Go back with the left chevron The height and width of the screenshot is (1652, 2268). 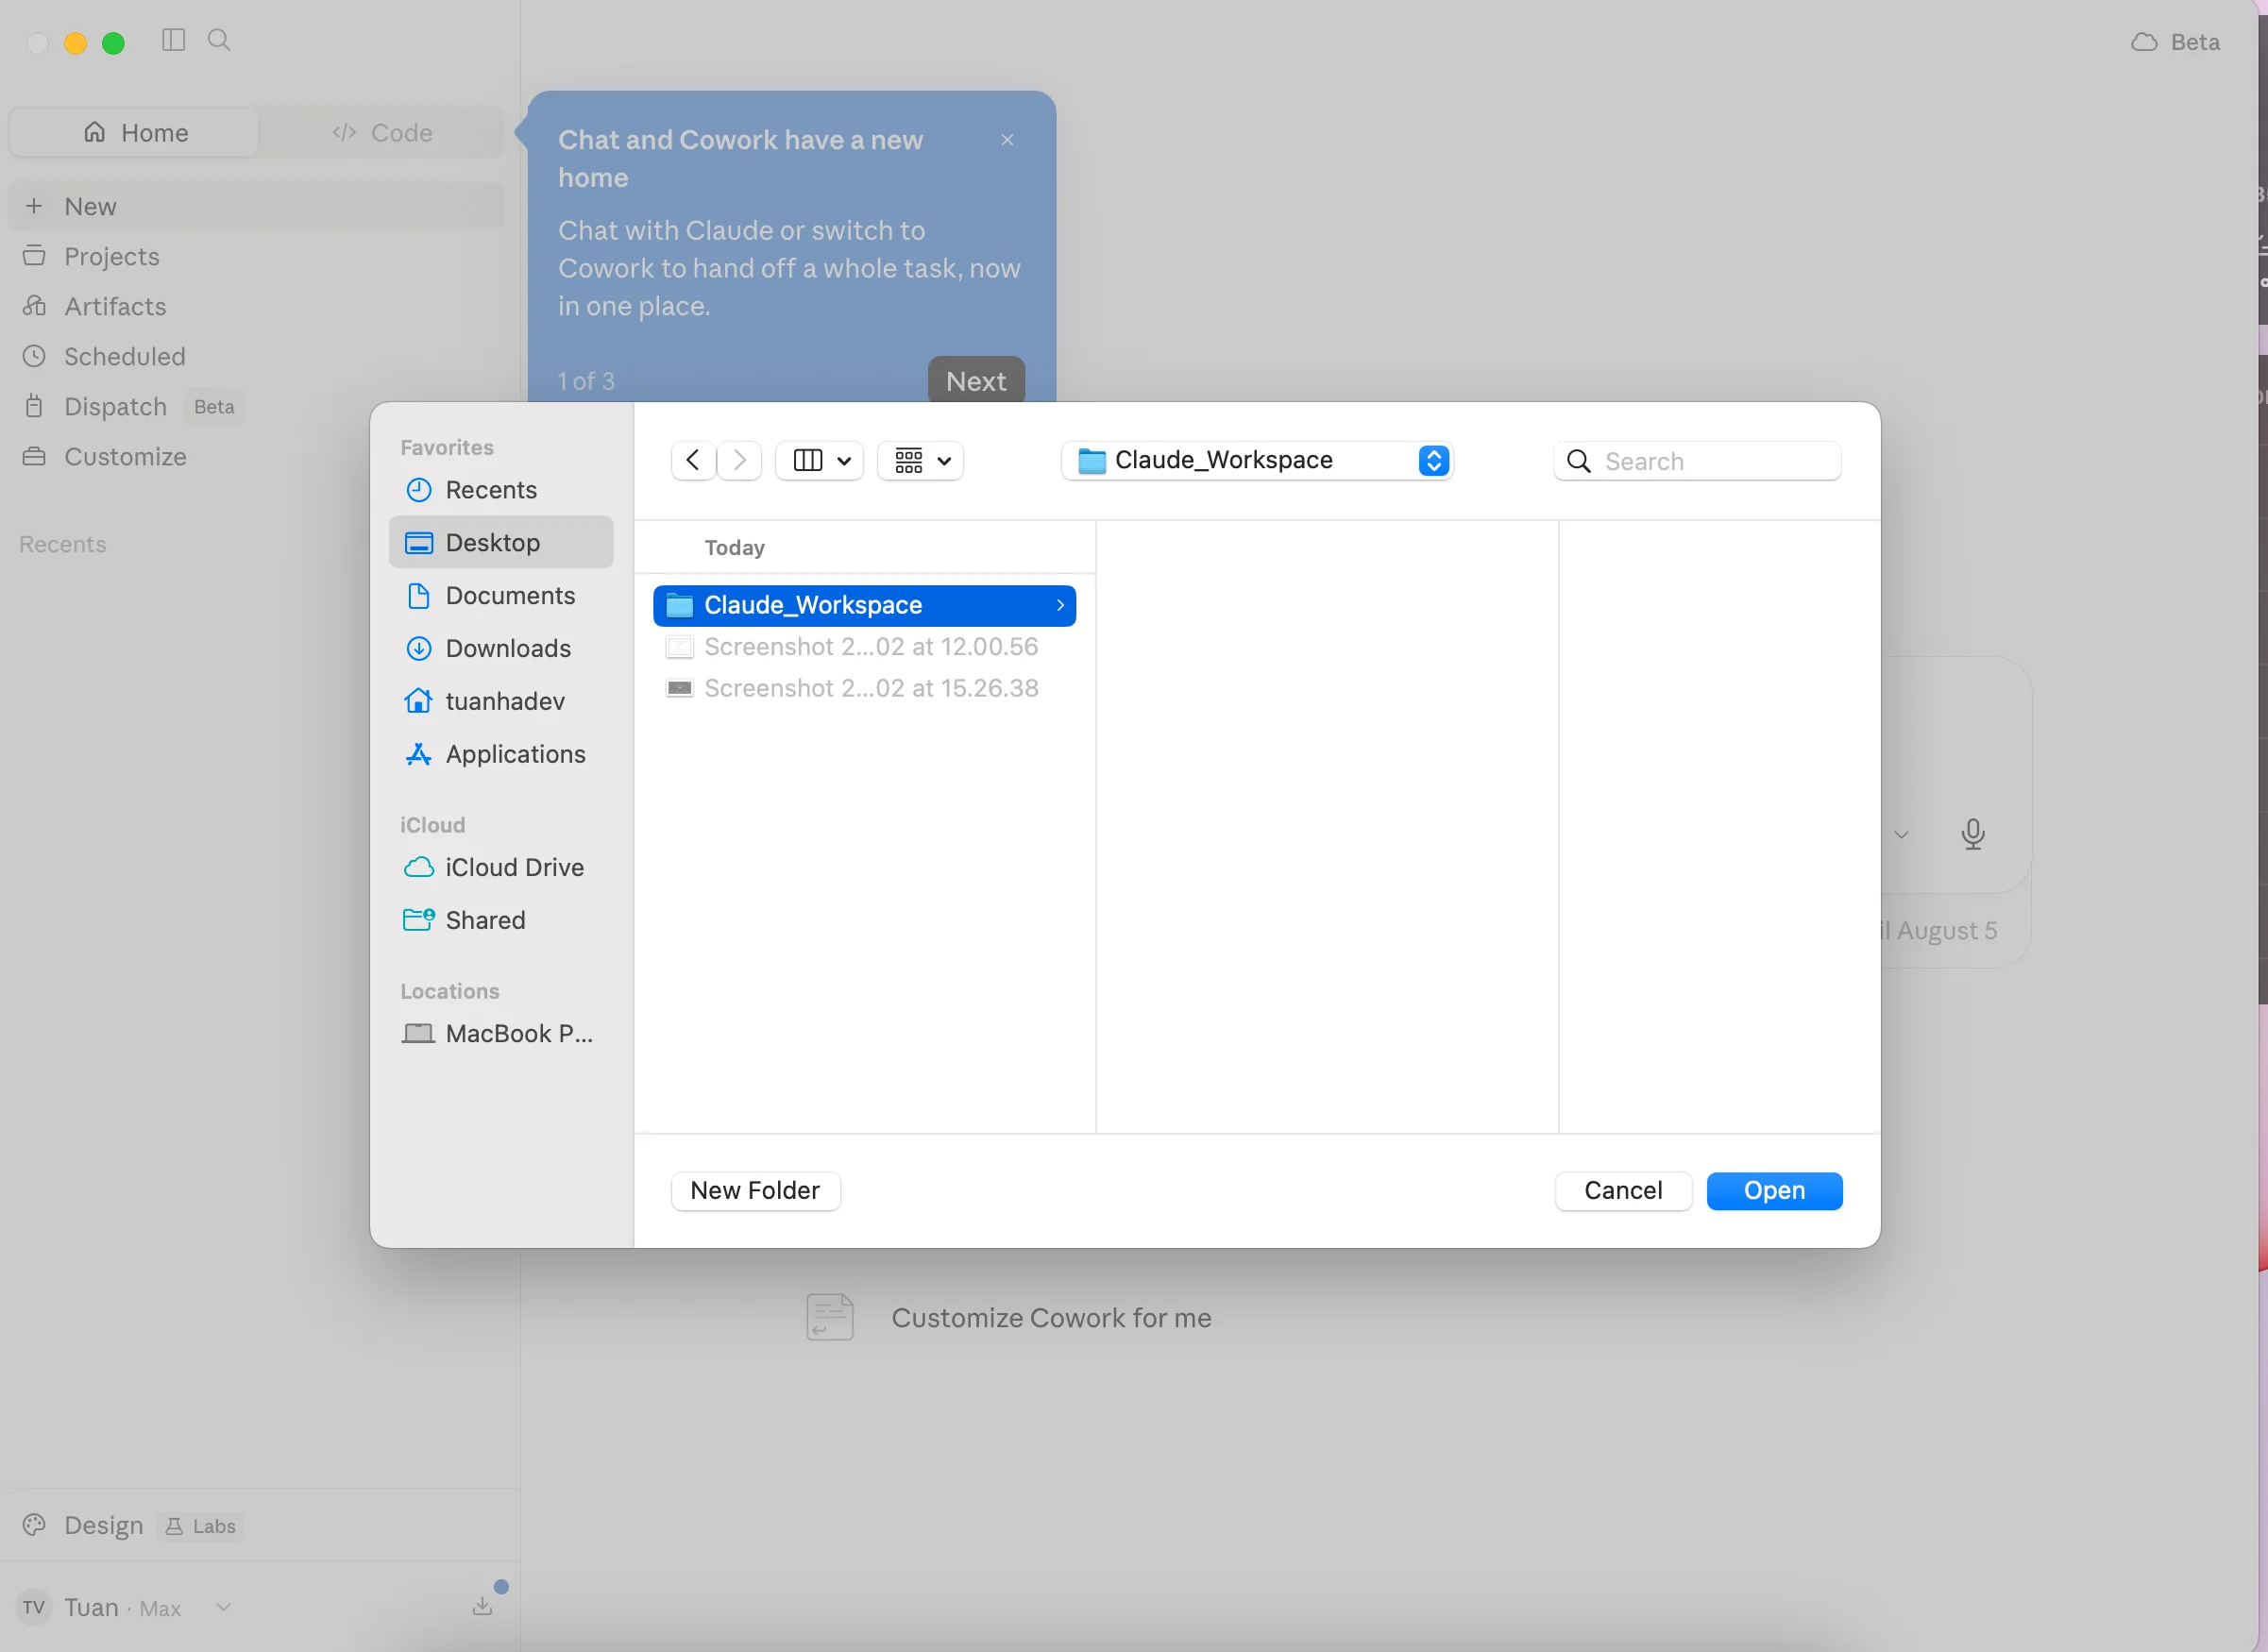[x=693, y=460]
